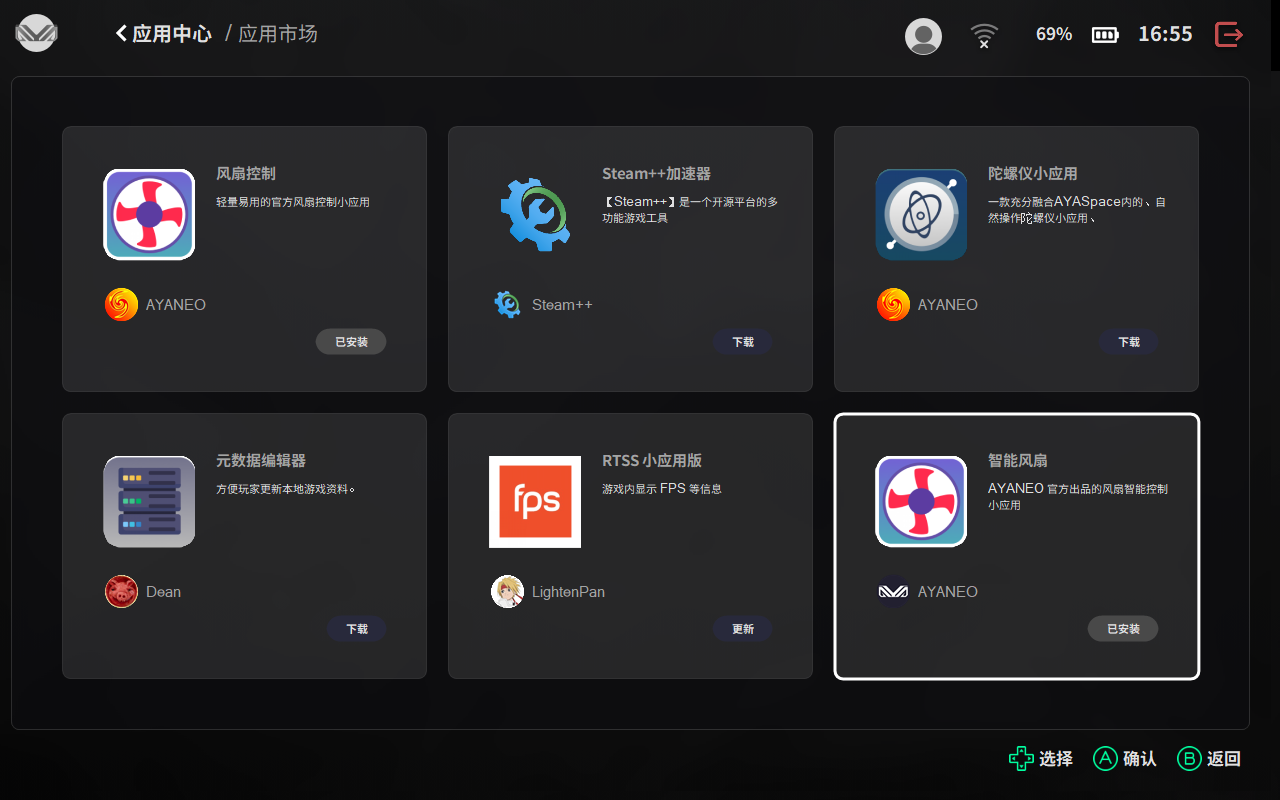The width and height of the screenshot is (1280, 800).
Task: Download 陀螺仪小应用 with 下载 button
Action: pos(1129,342)
